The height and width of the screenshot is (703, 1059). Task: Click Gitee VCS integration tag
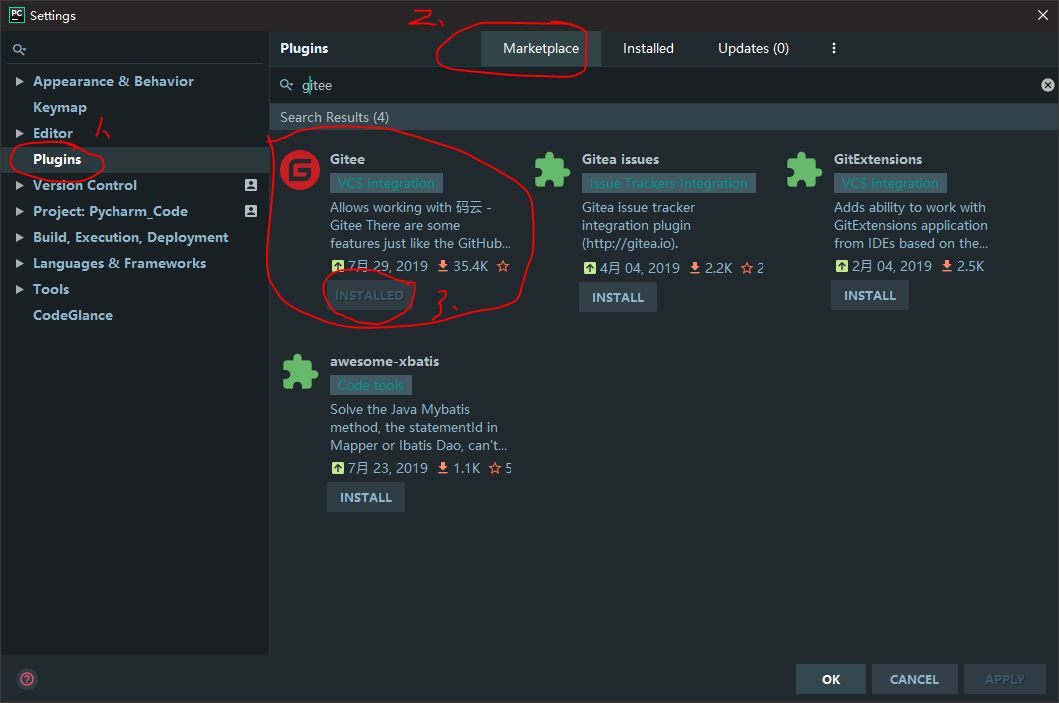pos(386,183)
